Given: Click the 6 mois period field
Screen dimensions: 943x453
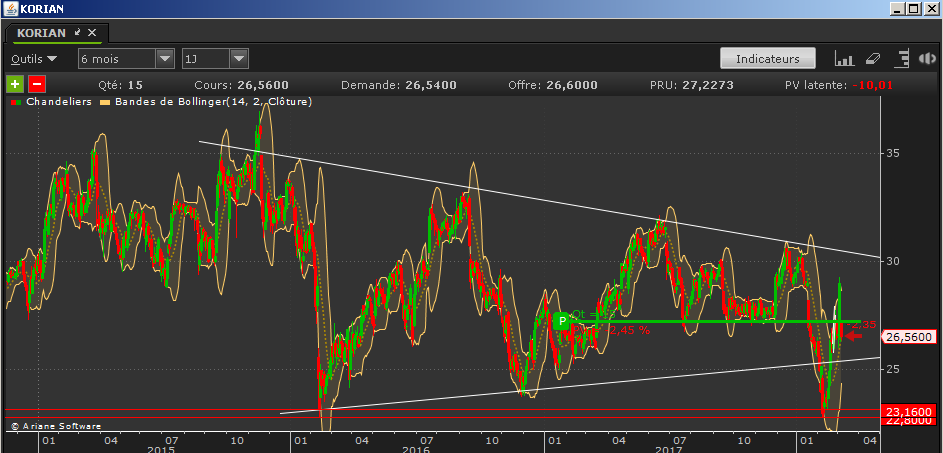Looking at the screenshot, I should coord(117,59).
